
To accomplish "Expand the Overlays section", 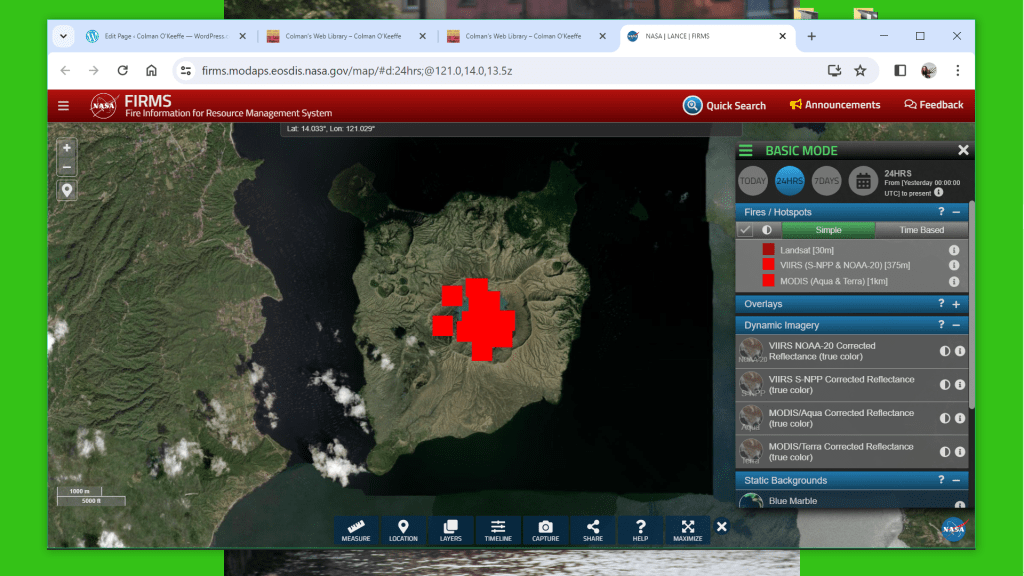I will tap(956, 304).
